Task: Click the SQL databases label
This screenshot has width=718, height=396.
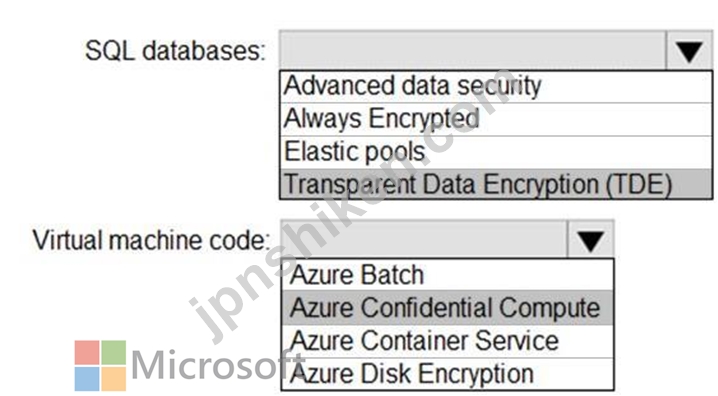Action: [175, 50]
